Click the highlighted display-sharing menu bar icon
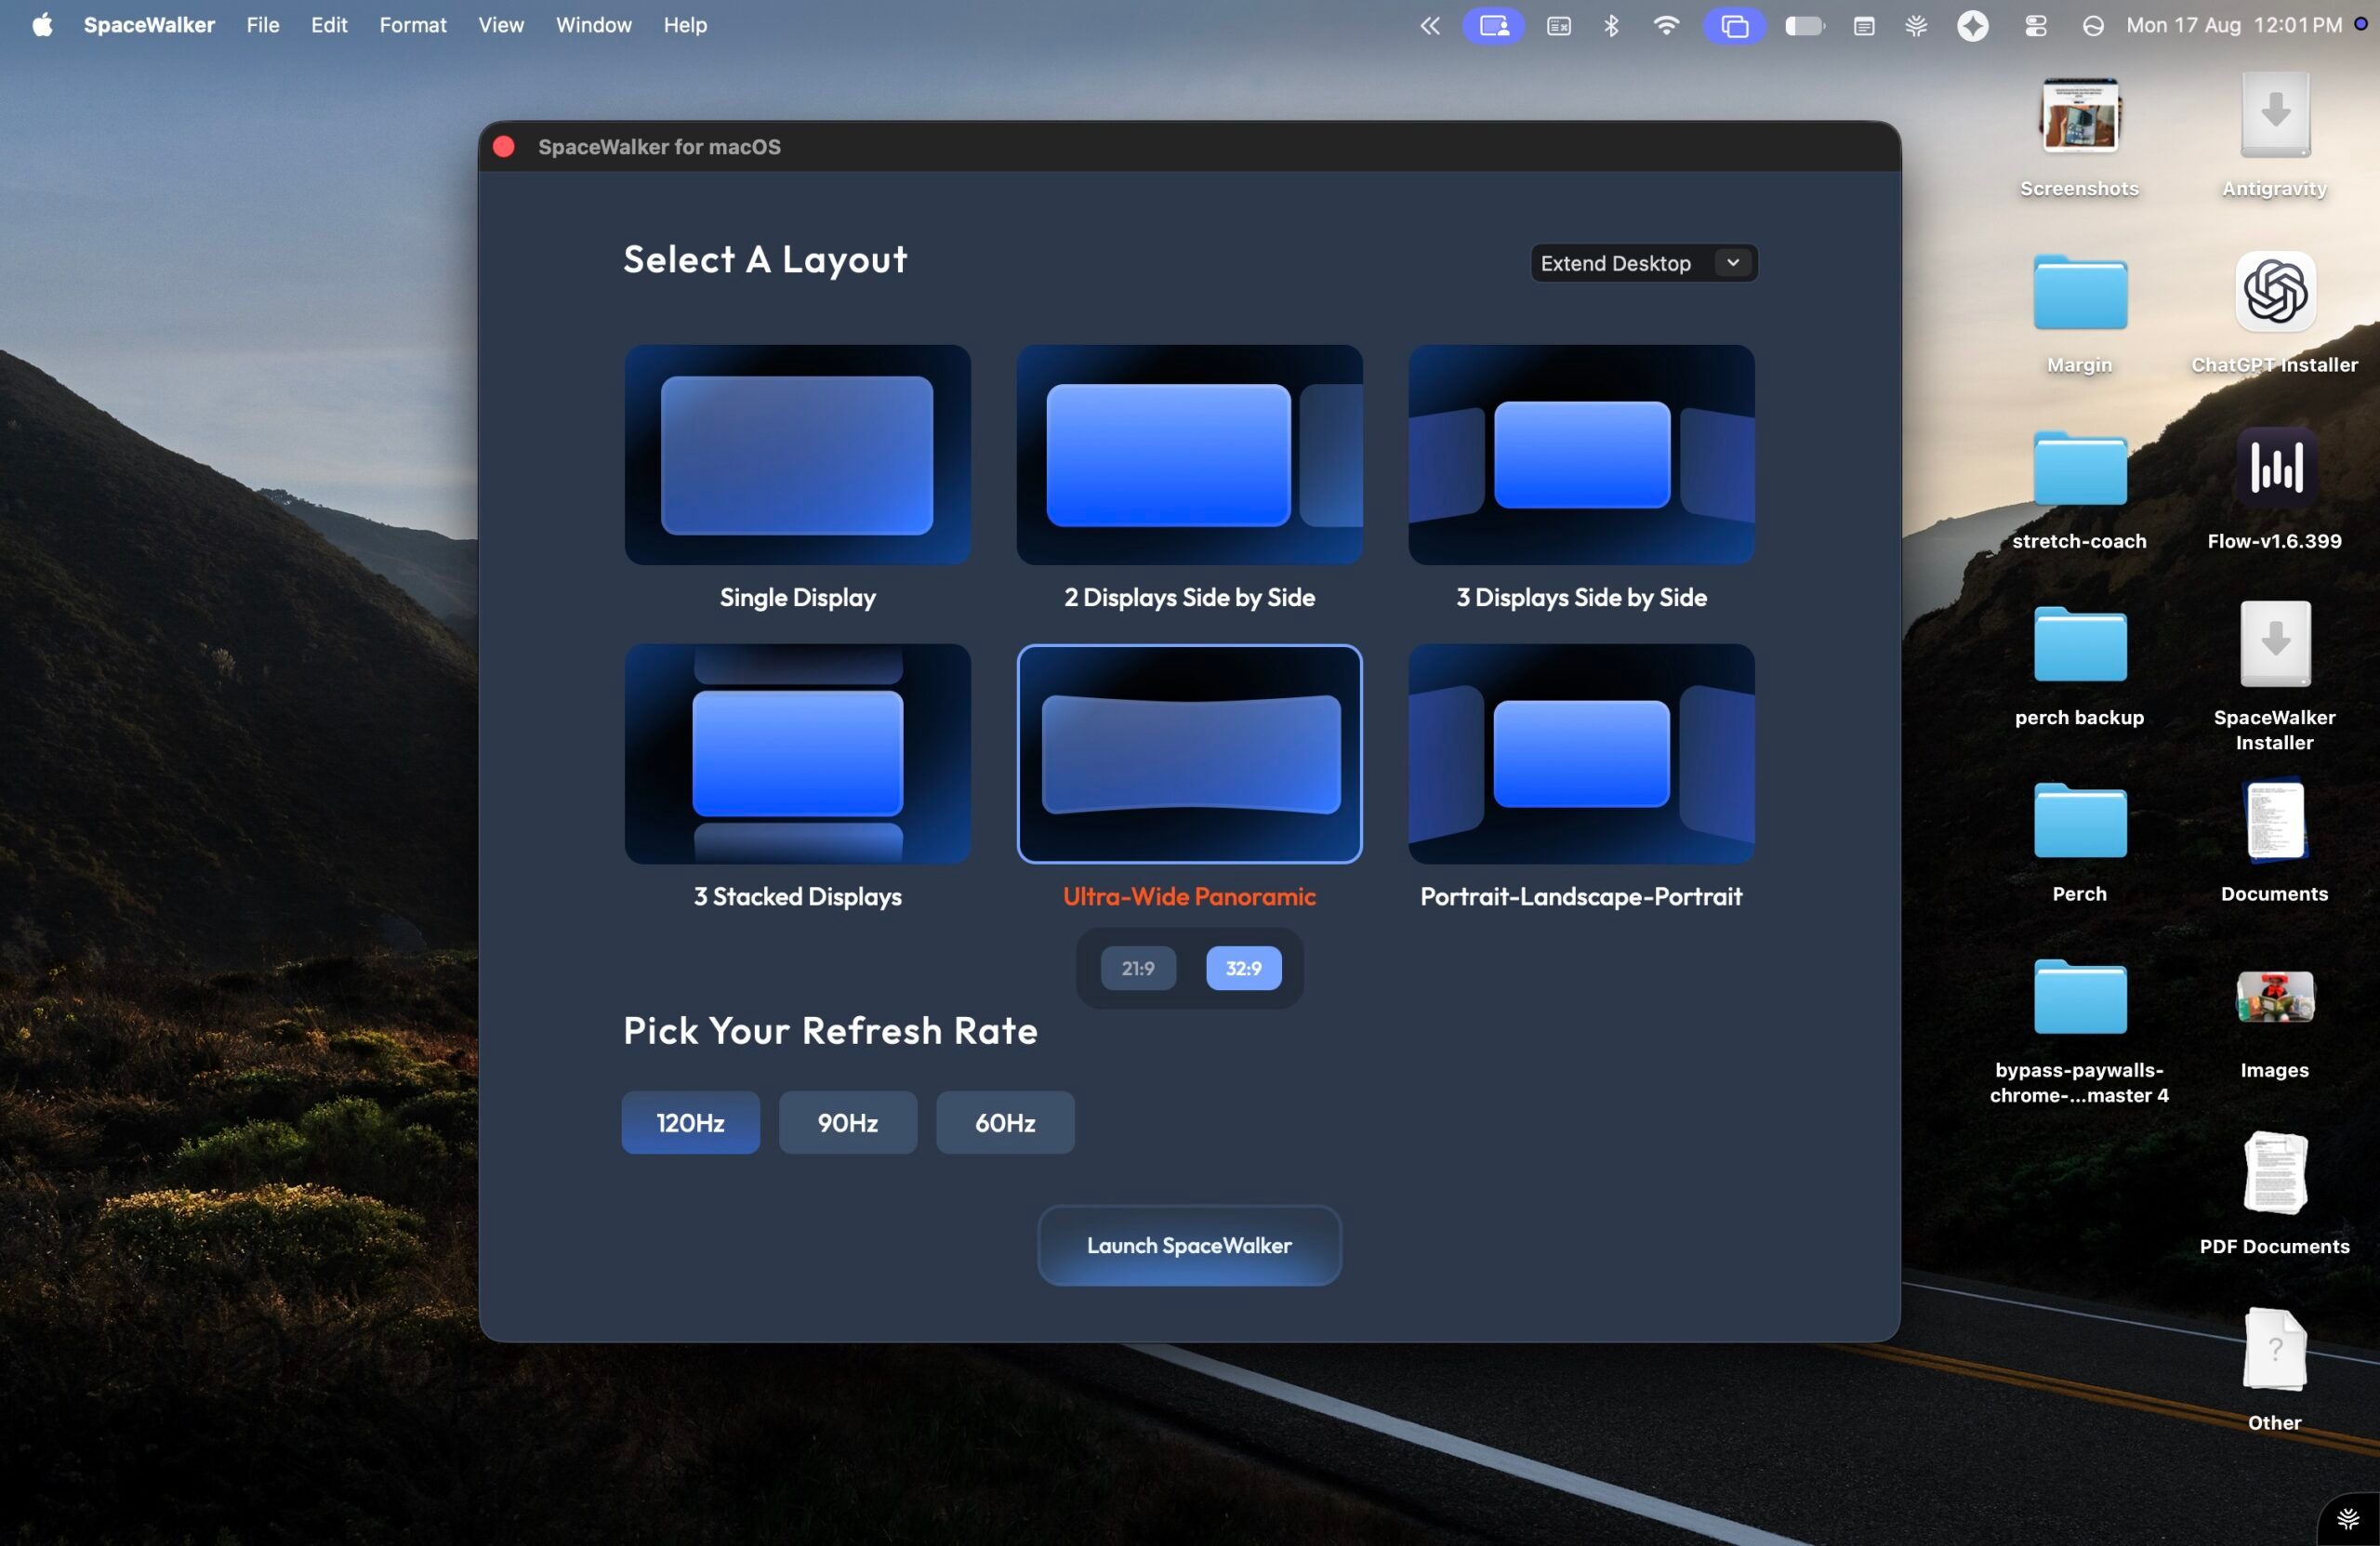This screenshot has height=1546, width=2380. click(1494, 26)
